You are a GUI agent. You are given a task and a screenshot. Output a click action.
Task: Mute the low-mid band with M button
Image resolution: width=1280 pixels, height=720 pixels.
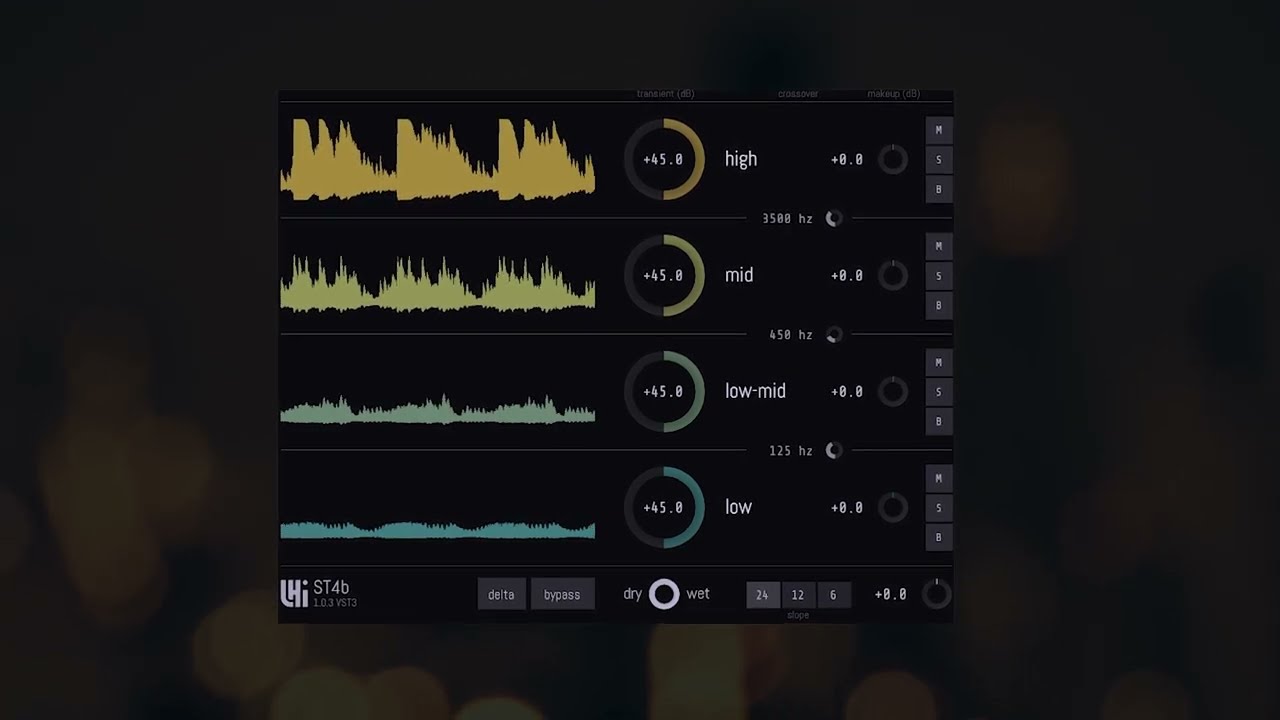(939, 362)
